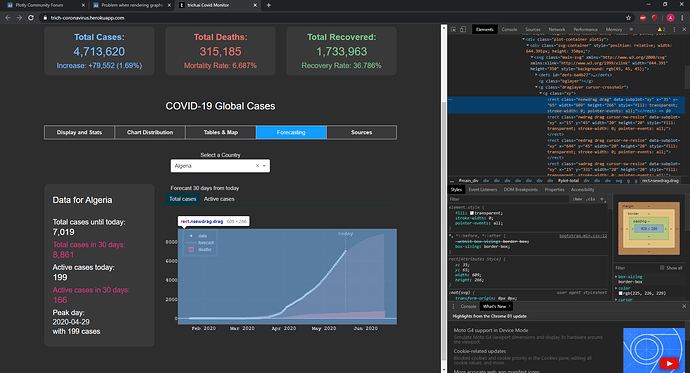690x373 pixels.
Task: Add a new style rule with plus icon
Action: tap(602, 199)
